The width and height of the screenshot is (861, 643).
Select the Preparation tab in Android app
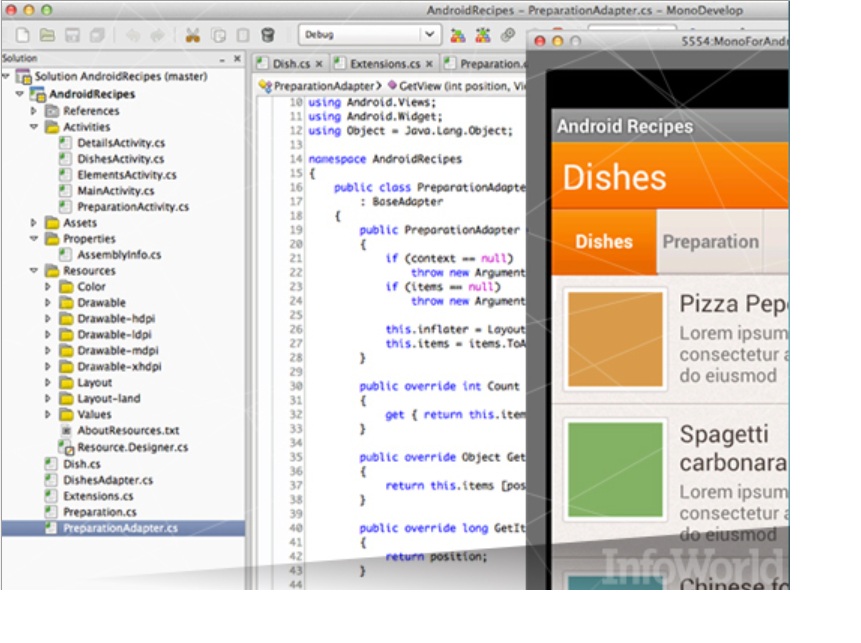[x=710, y=242]
